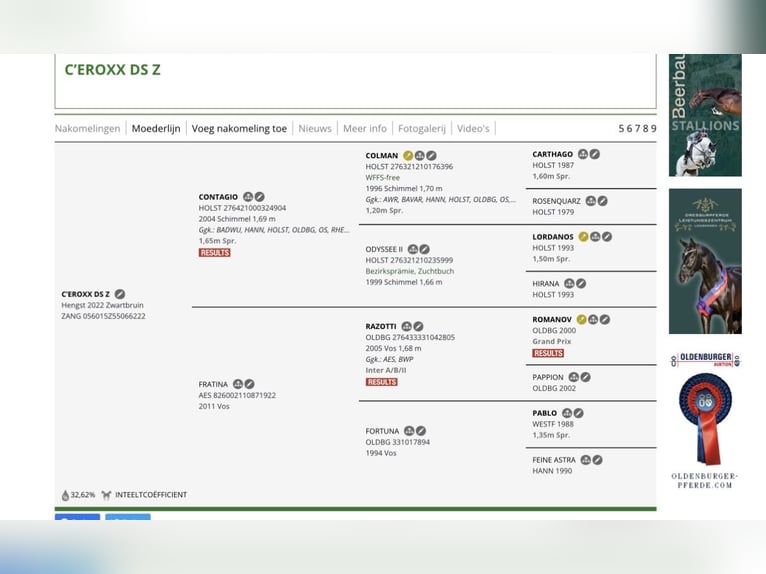The width and height of the screenshot is (766, 574).
Task: Switch to the Nakomelingen tab
Action: coord(87,129)
